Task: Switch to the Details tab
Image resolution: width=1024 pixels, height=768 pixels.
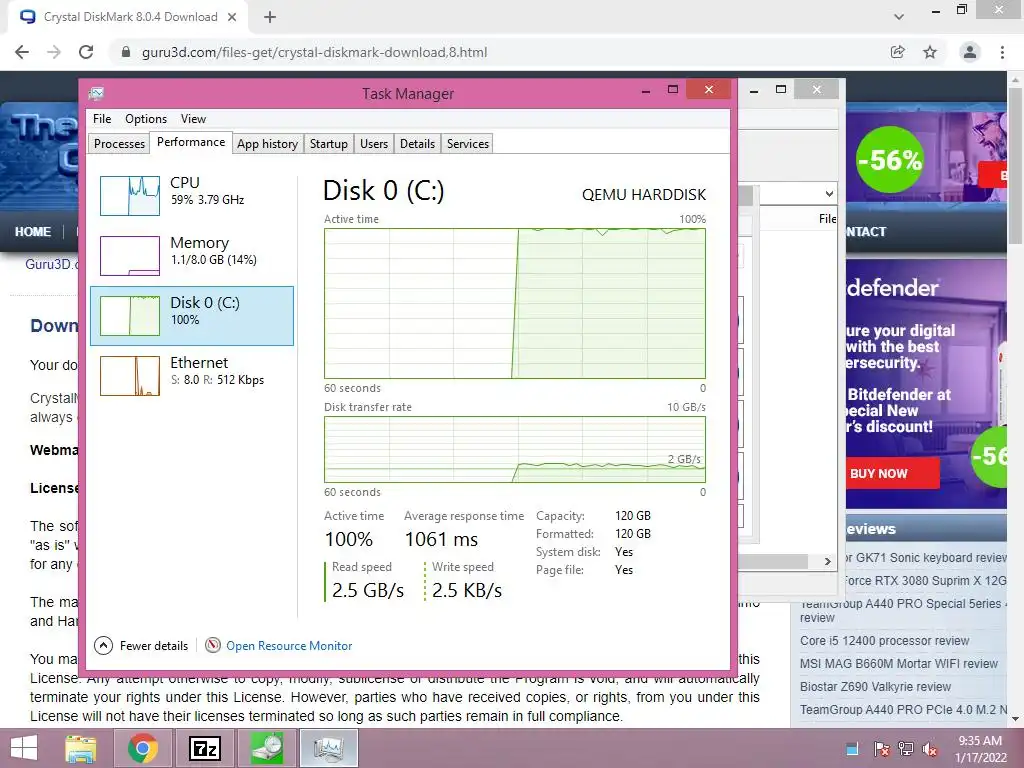Action: tap(417, 144)
